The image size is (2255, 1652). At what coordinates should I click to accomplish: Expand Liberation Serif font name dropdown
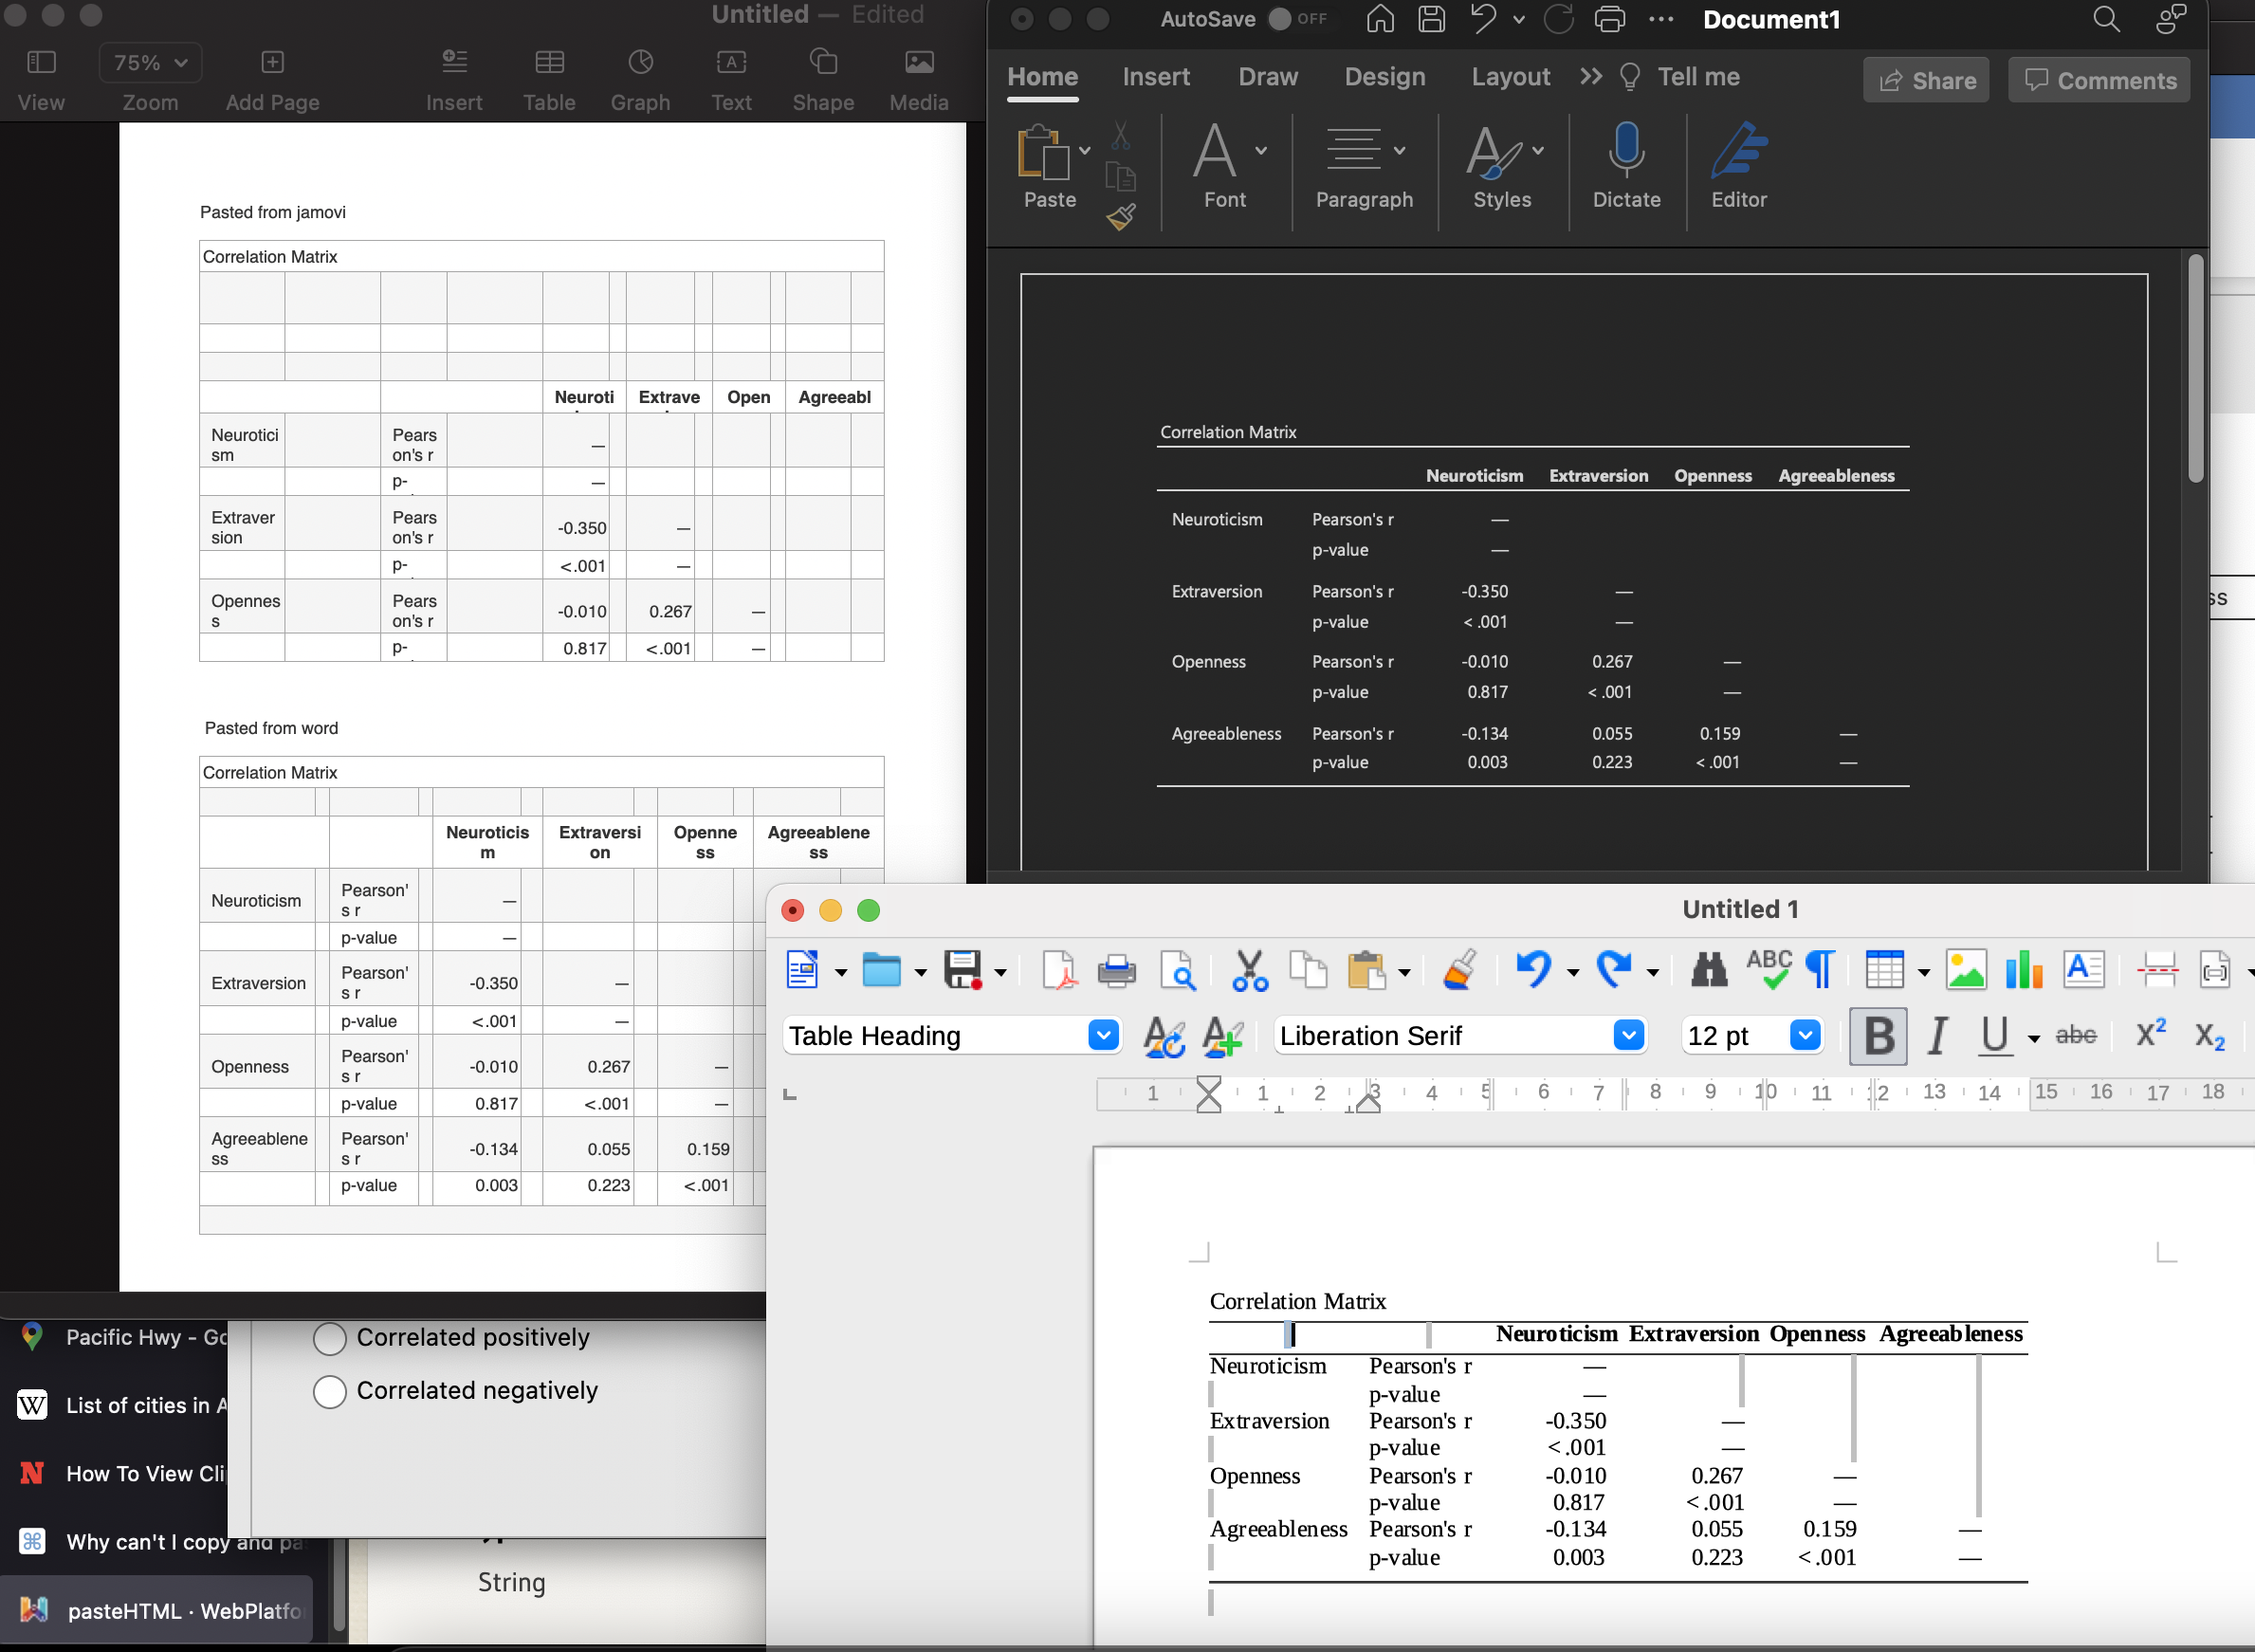[1628, 1035]
